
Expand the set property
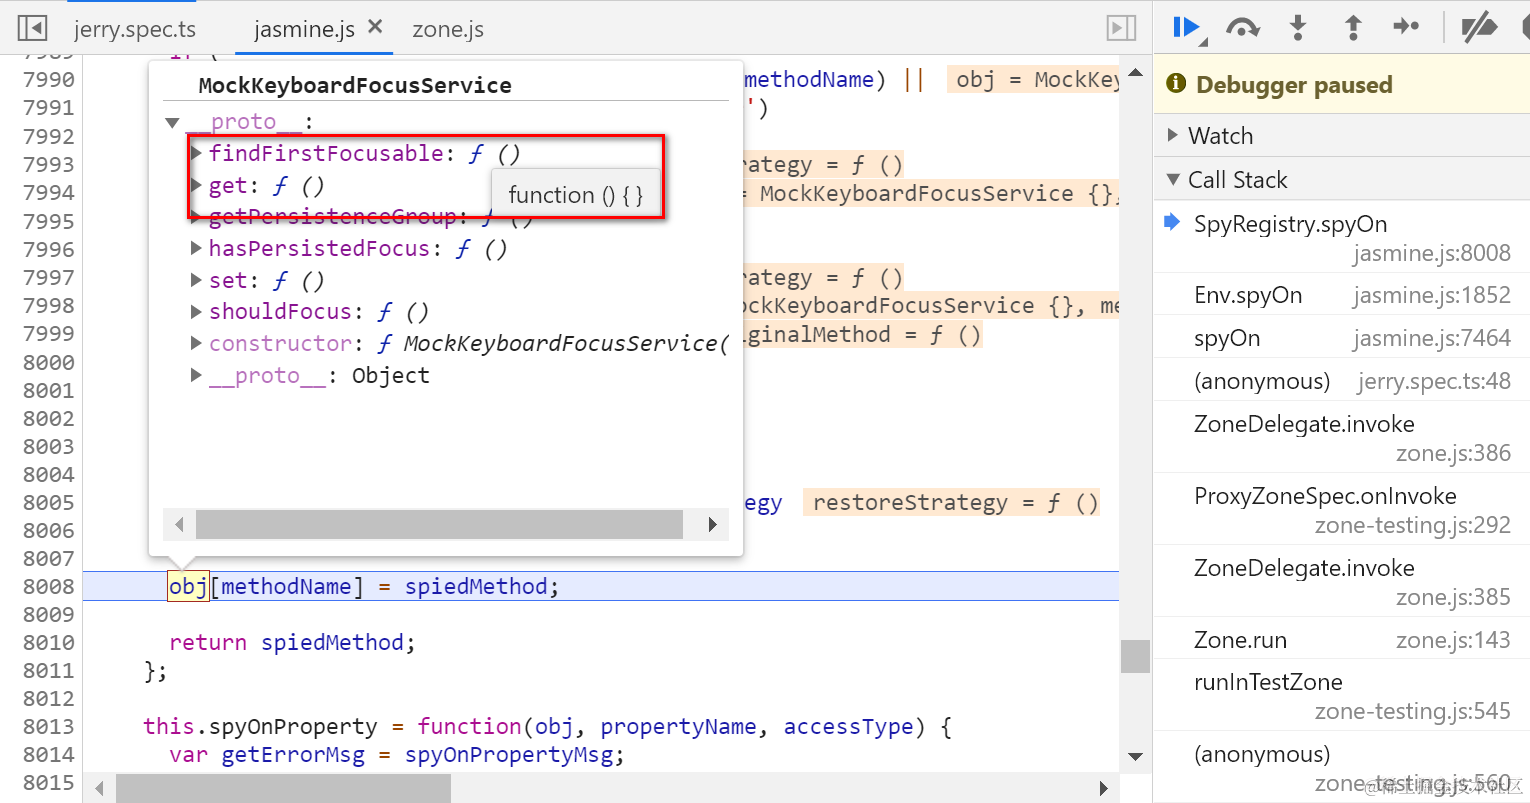(x=197, y=280)
